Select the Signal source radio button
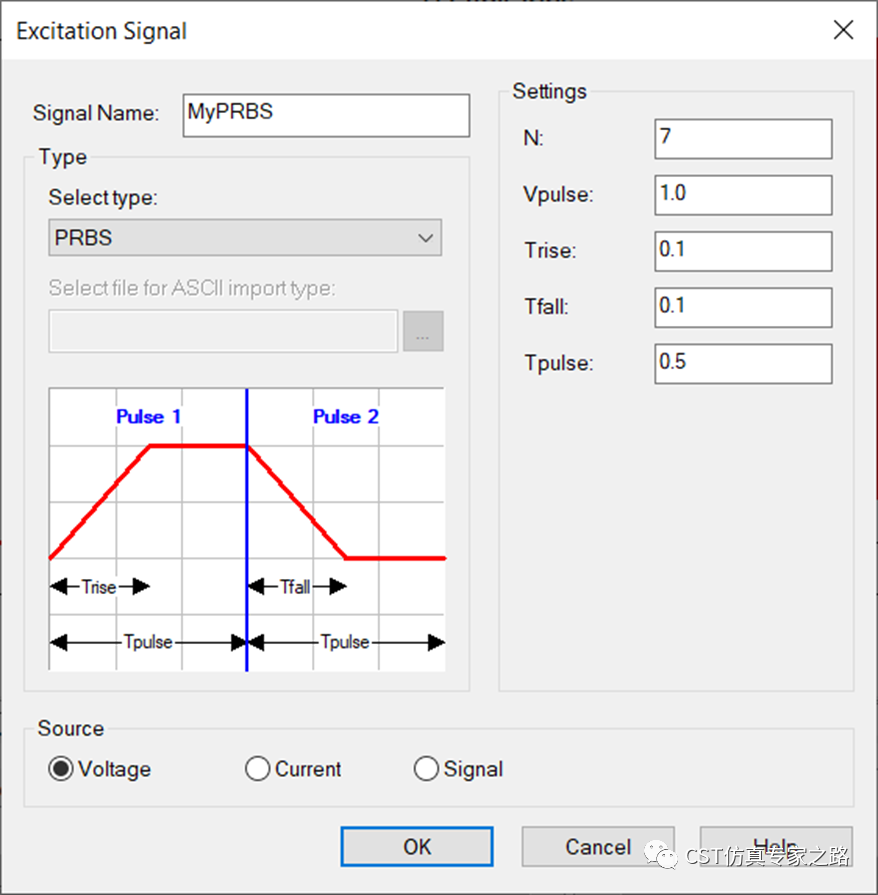Image resolution: width=878 pixels, height=895 pixels. point(427,769)
